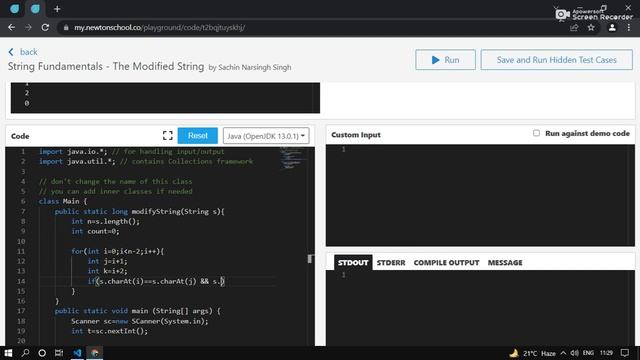640x360 pixels.
Task: Click the 'class Main {' line
Action: [63, 201]
